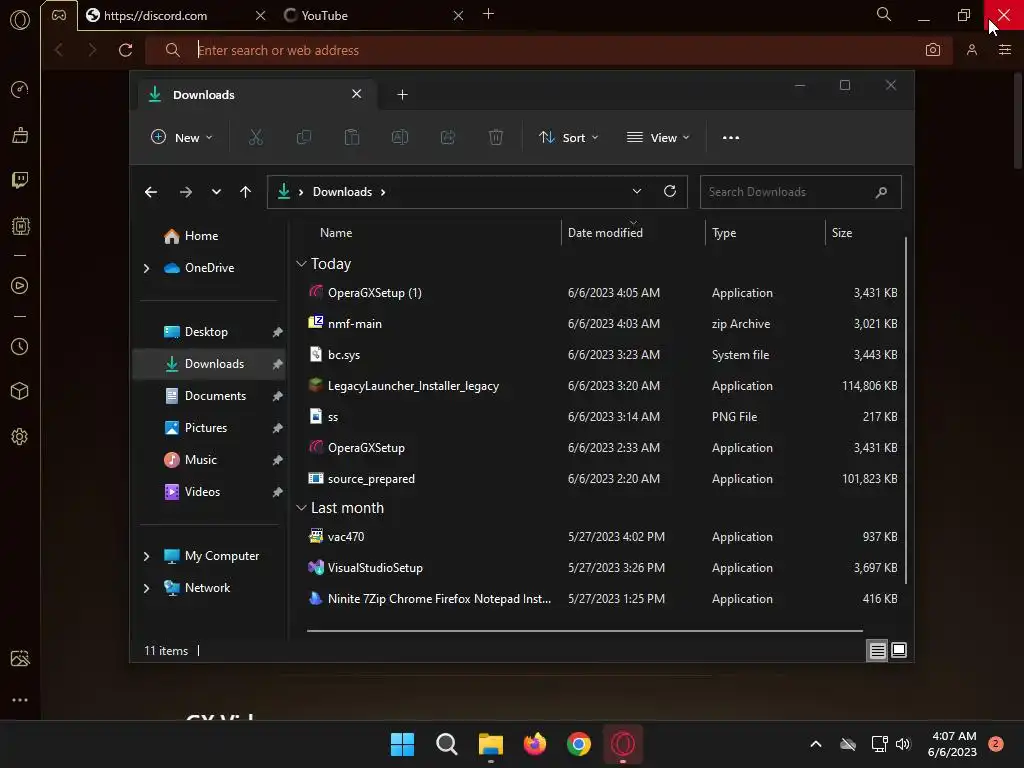Click the Delete trash icon in Explorer toolbar
Viewport: 1024px width, 768px height.
tap(496, 137)
